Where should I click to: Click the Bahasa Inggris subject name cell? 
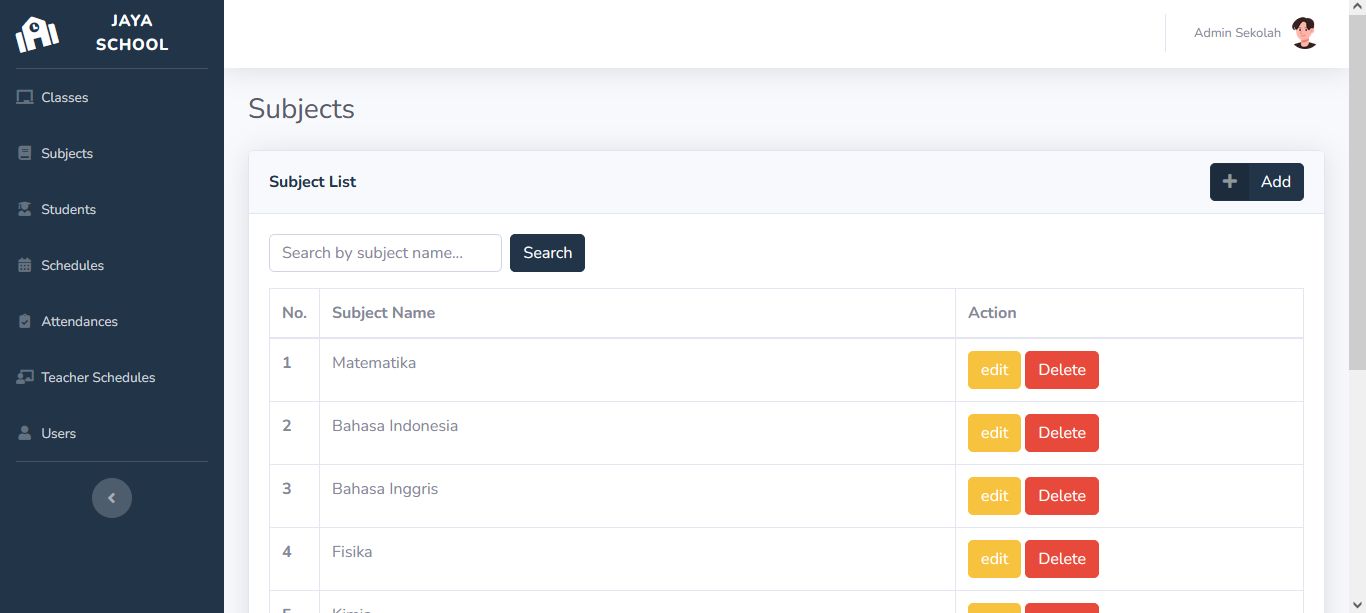(x=637, y=496)
